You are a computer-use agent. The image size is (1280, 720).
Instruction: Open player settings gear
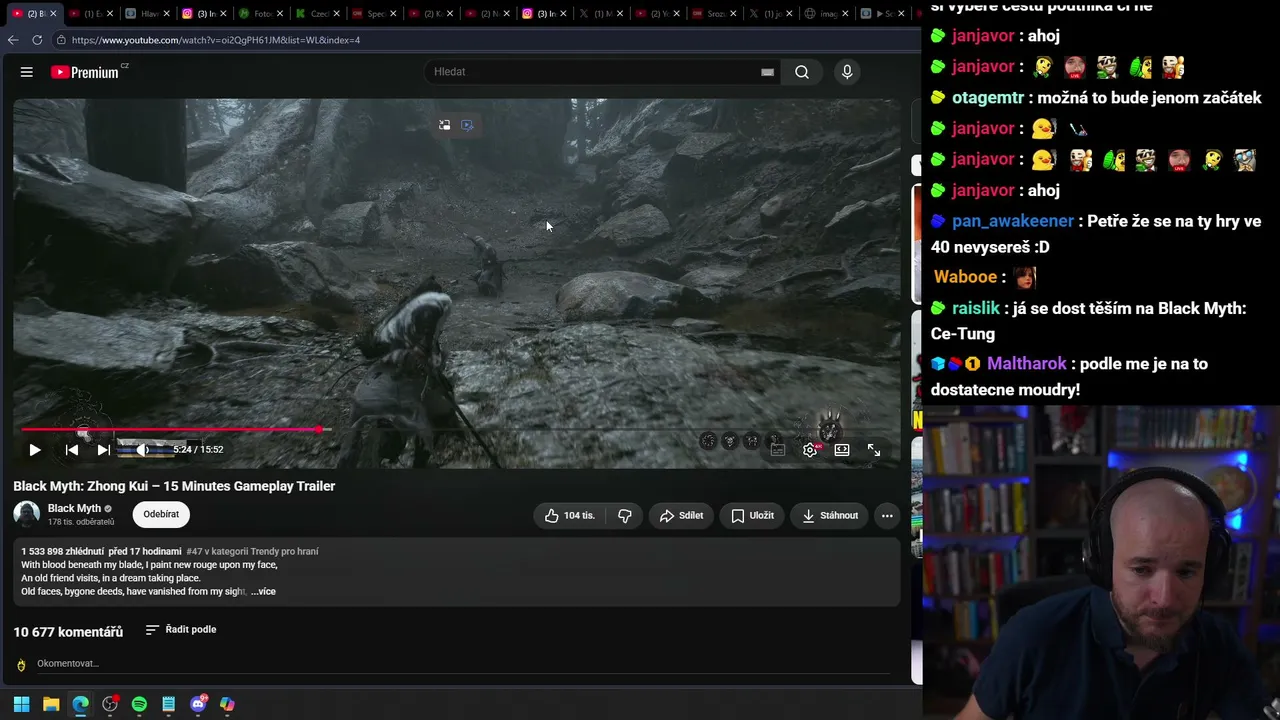tap(810, 450)
